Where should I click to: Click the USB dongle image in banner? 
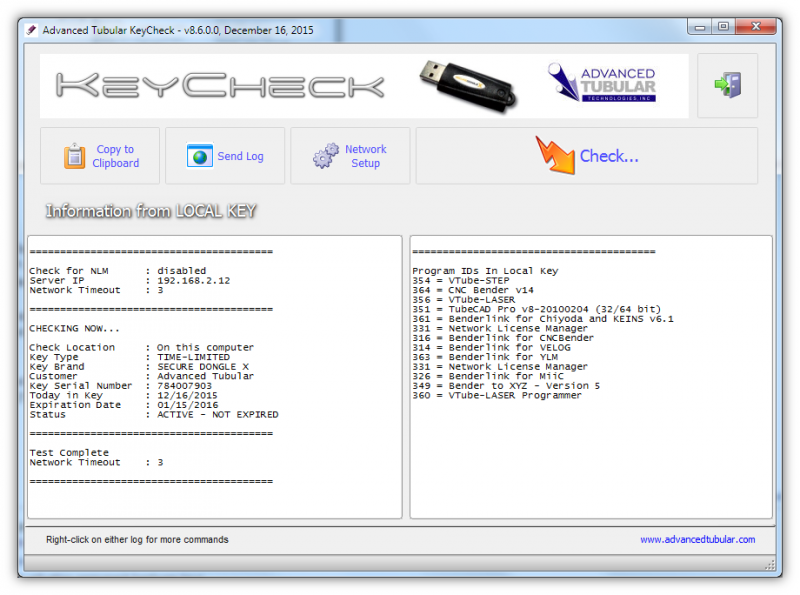coord(468,86)
